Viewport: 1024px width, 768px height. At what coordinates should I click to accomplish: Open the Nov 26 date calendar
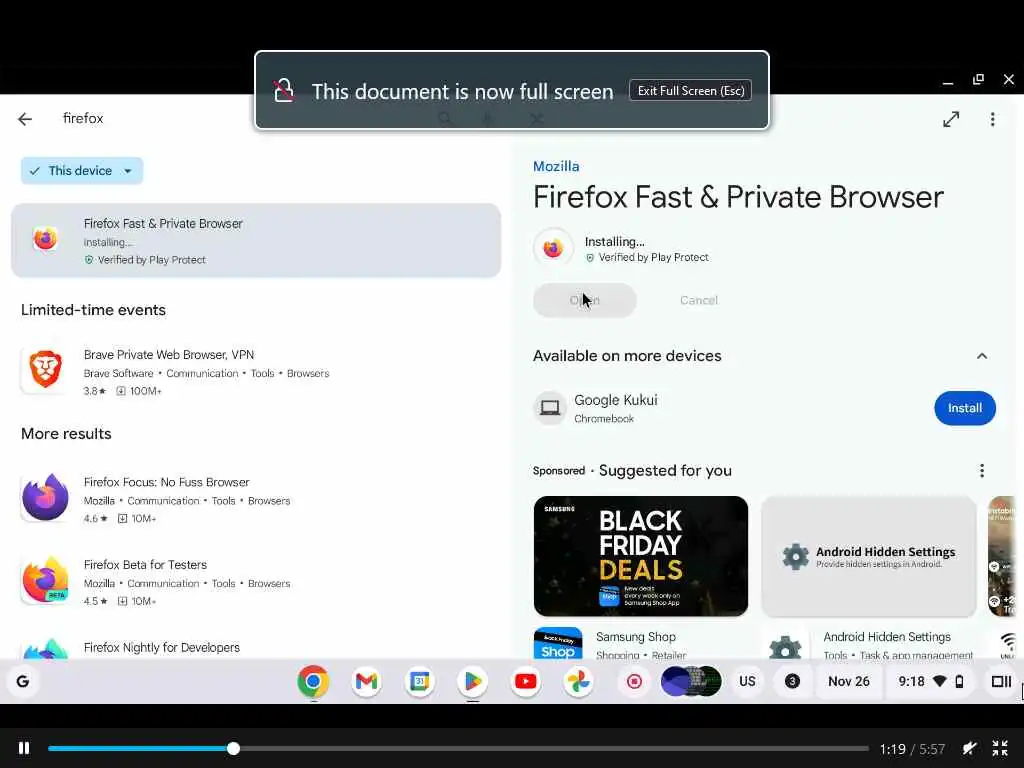click(x=848, y=682)
